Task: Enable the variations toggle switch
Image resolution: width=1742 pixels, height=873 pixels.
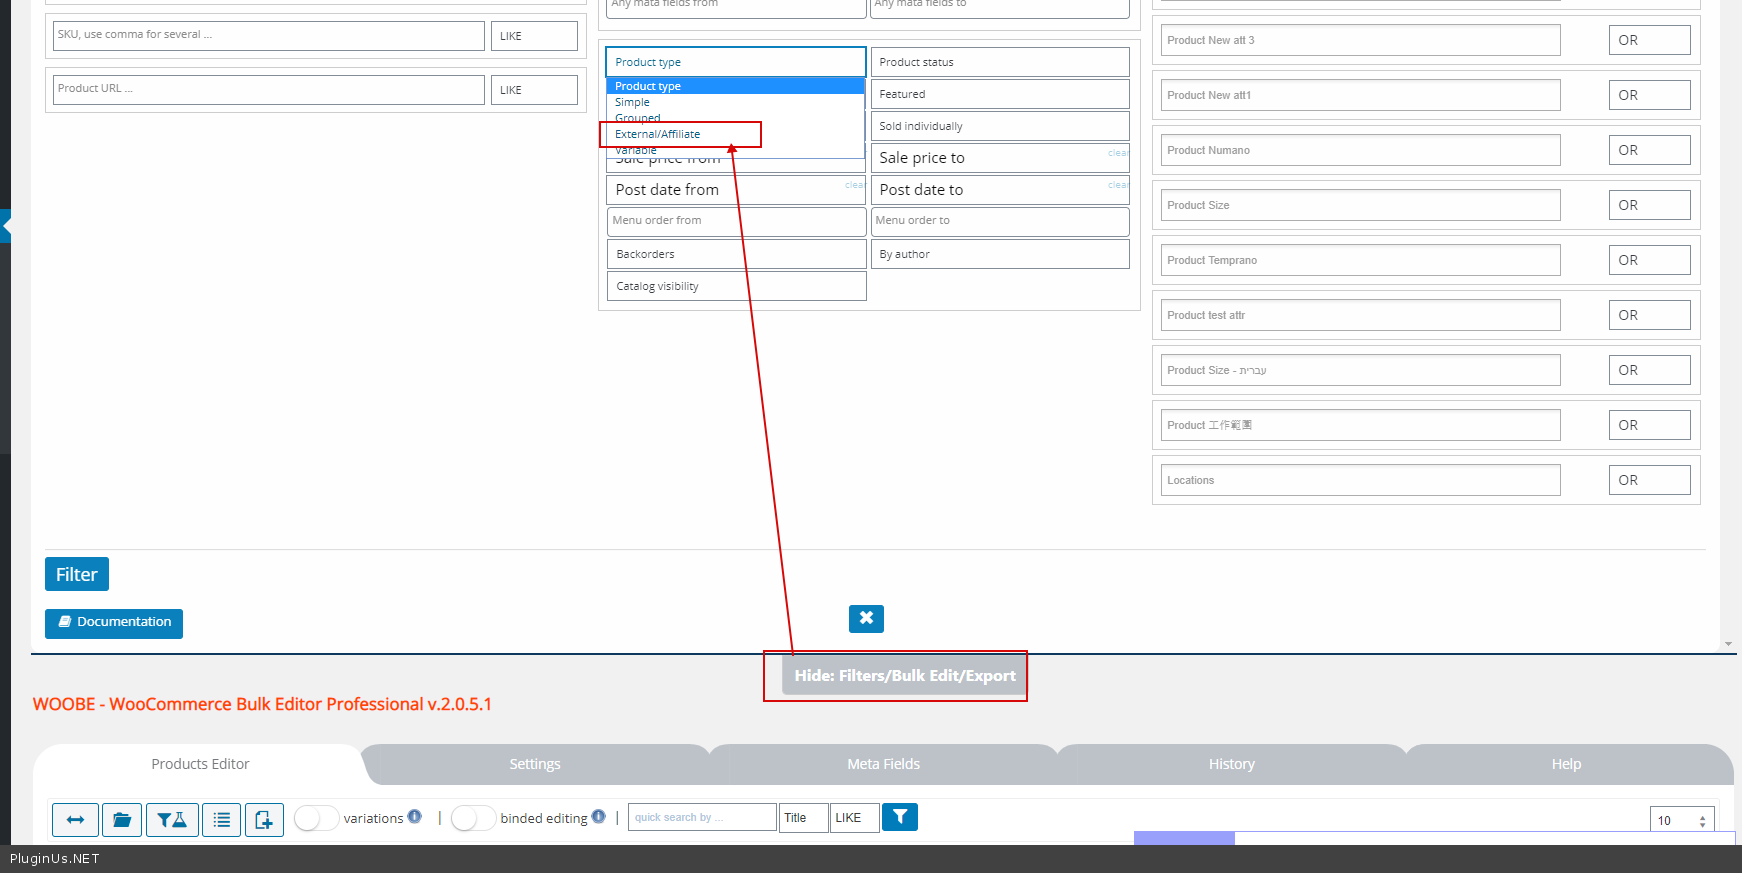Action: point(316,818)
